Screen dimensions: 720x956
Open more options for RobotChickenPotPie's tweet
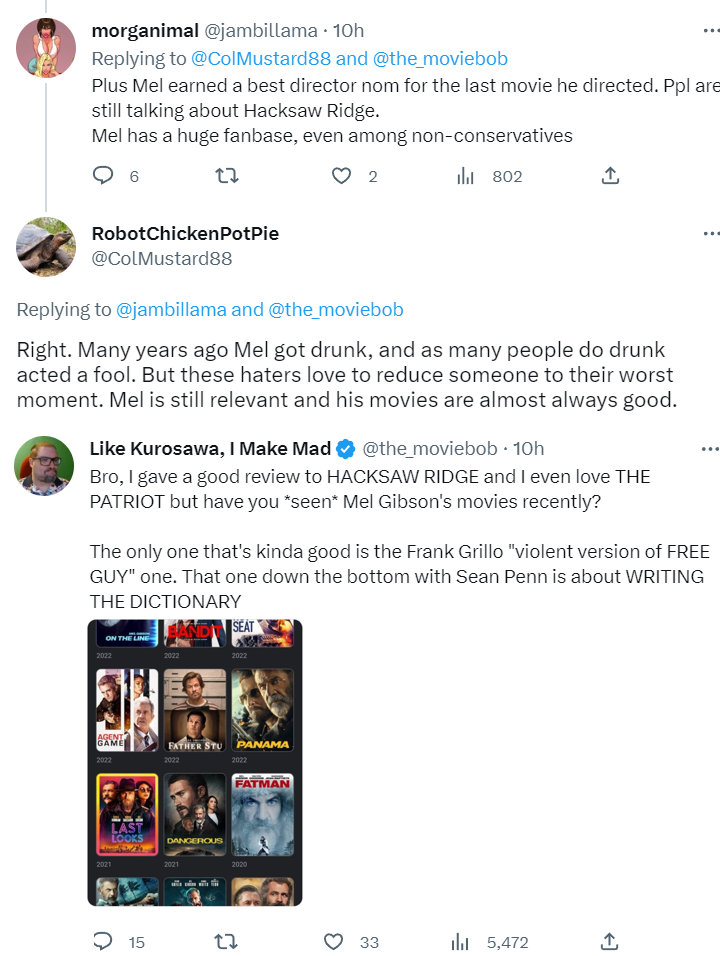(x=711, y=234)
